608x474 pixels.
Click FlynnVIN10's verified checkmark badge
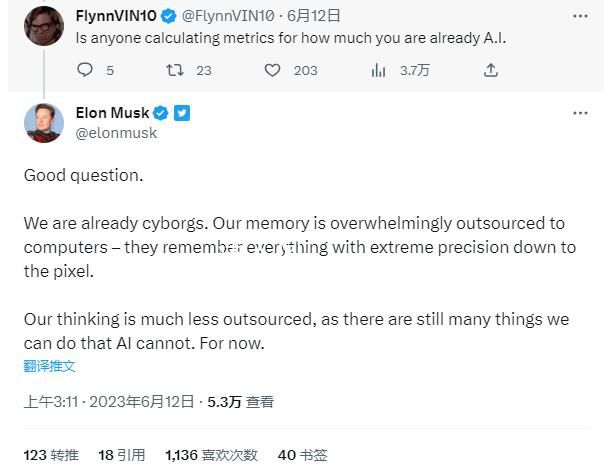click(169, 16)
